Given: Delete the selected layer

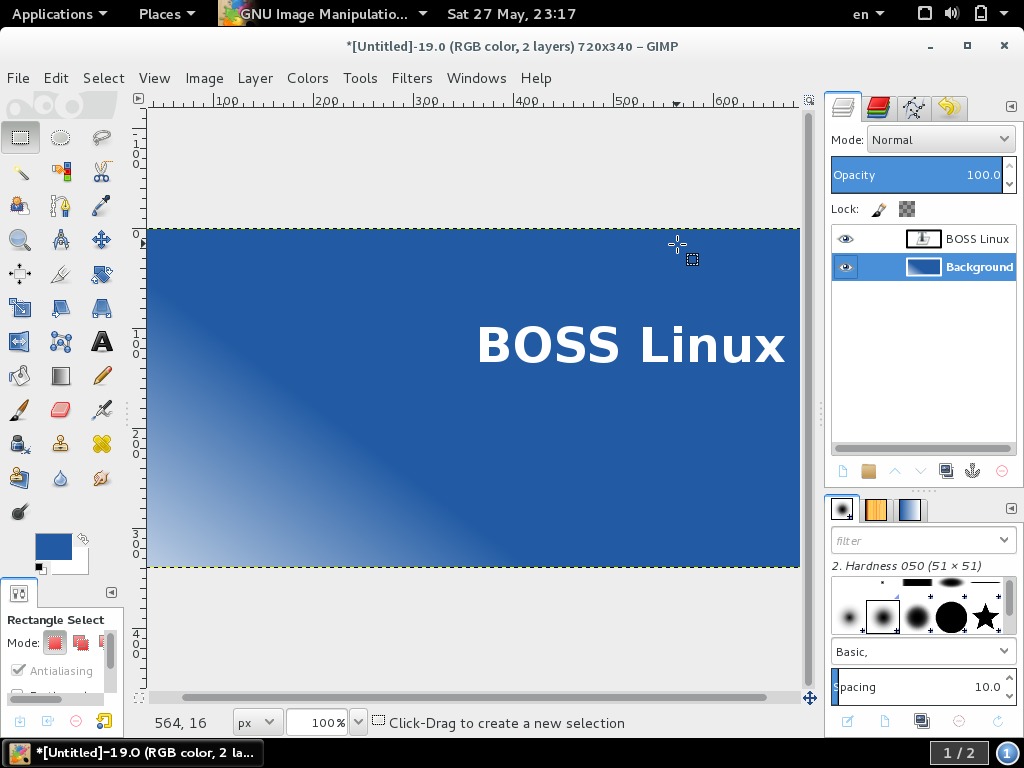Looking at the screenshot, I should point(1002,470).
